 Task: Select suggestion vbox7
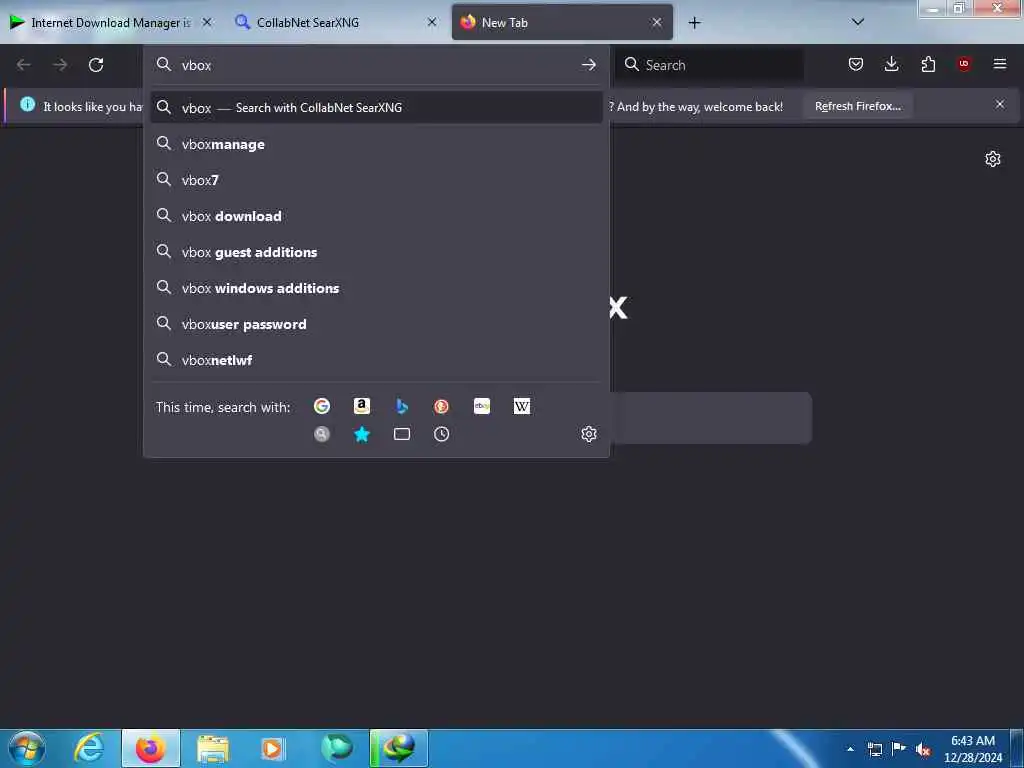pos(376,180)
